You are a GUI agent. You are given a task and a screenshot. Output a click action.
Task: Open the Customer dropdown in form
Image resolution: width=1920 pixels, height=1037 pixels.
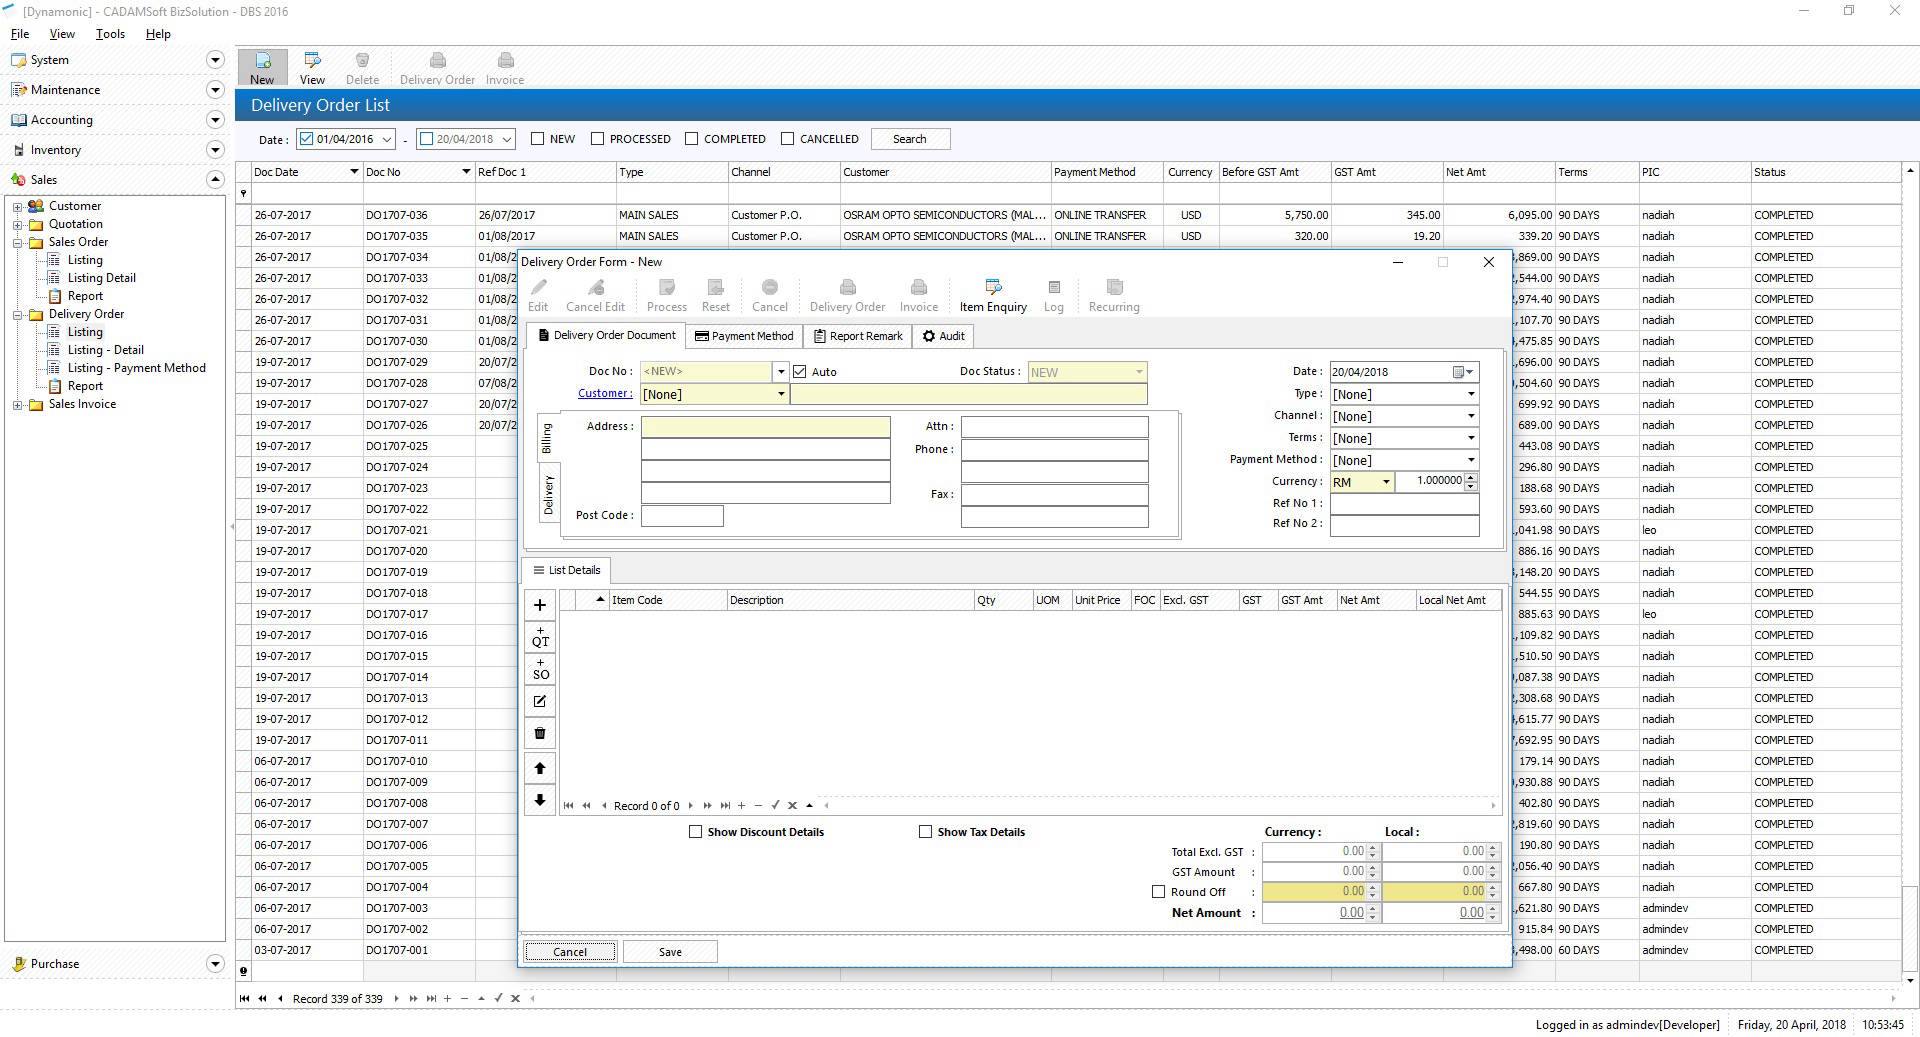click(781, 394)
